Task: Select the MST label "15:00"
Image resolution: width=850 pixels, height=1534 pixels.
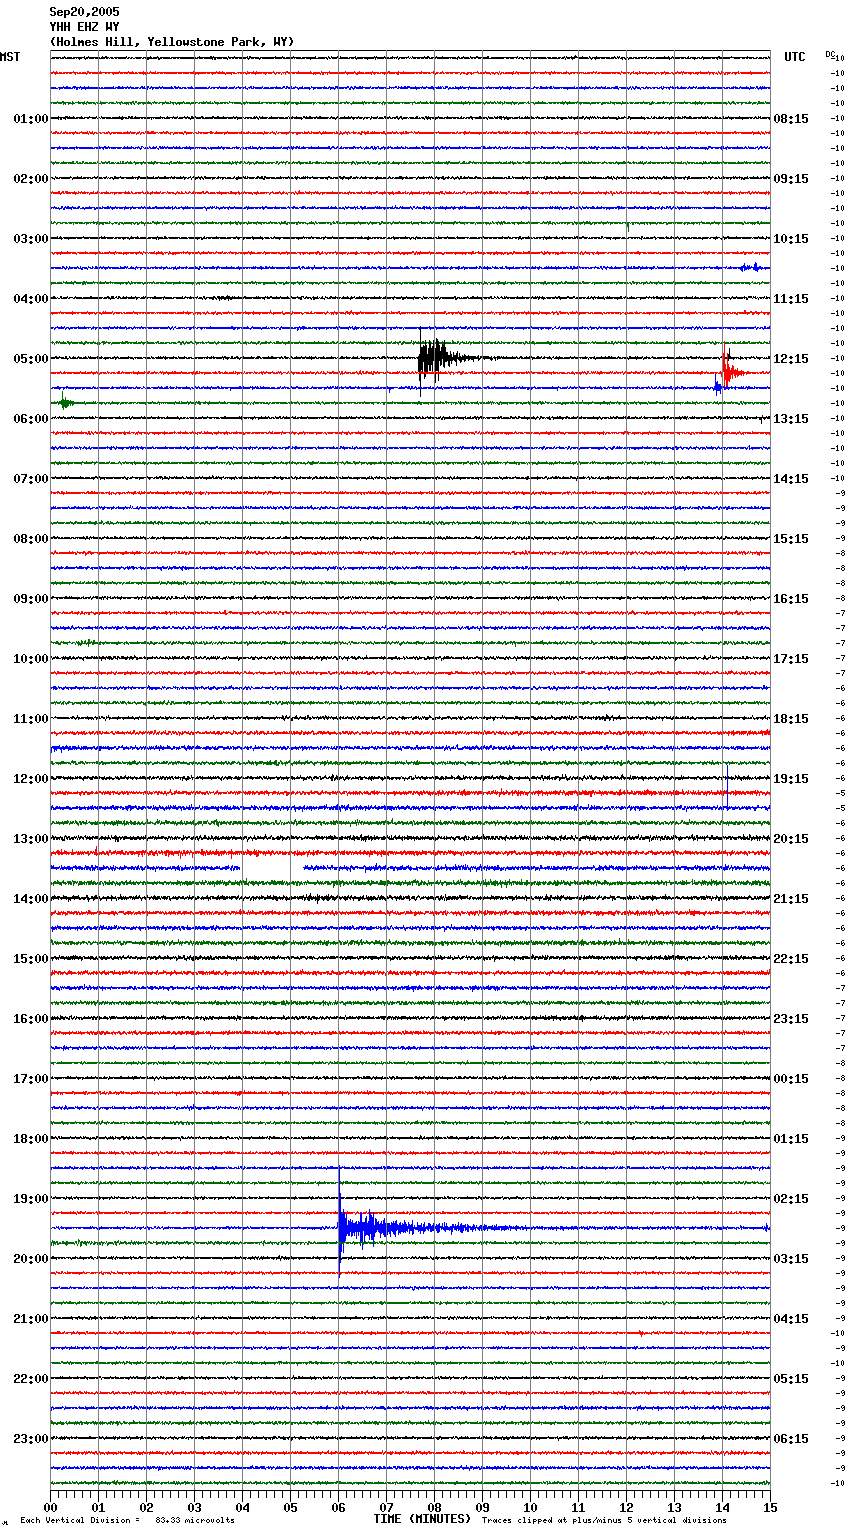Action: [31, 959]
